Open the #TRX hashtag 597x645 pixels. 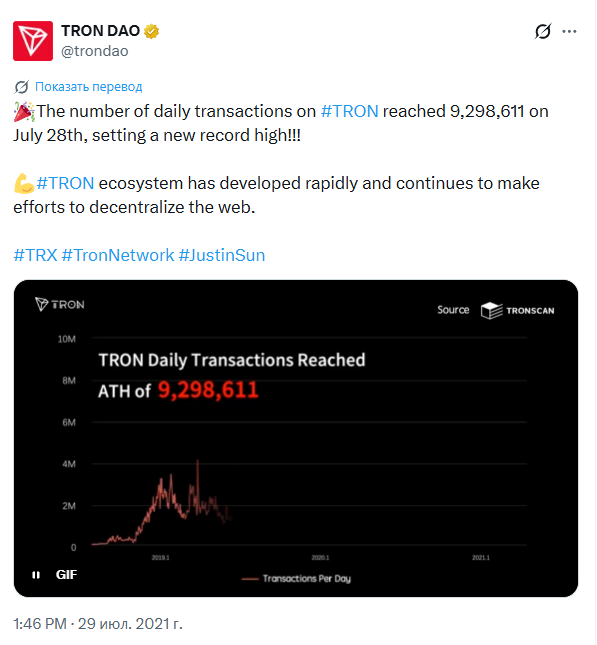coord(35,255)
